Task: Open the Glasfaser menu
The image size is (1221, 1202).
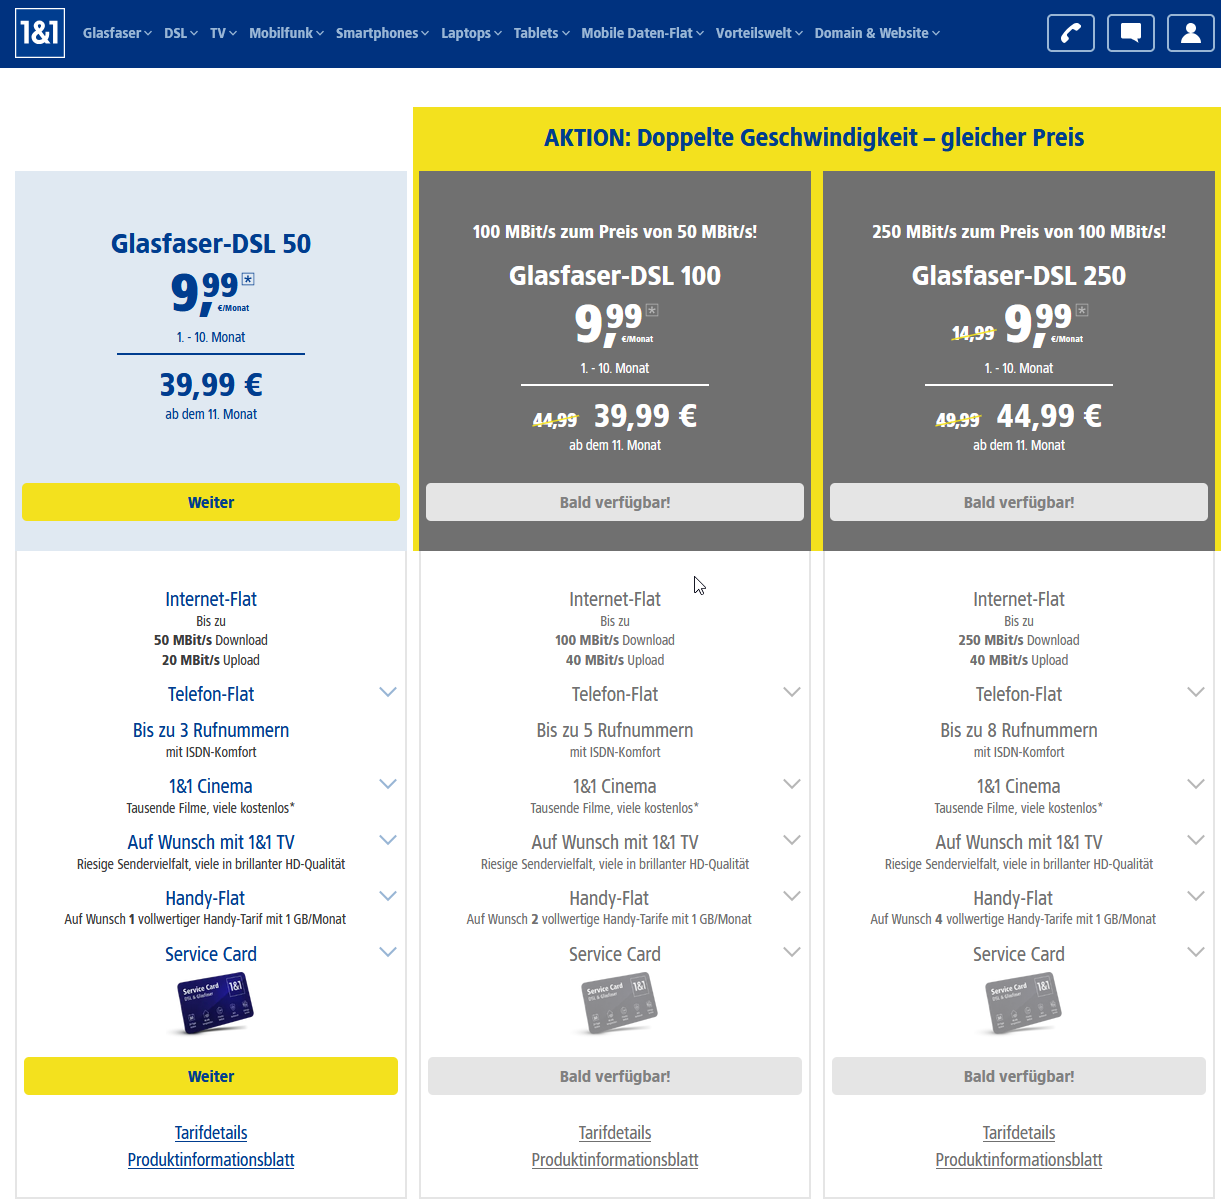Action: [x=117, y=33]
